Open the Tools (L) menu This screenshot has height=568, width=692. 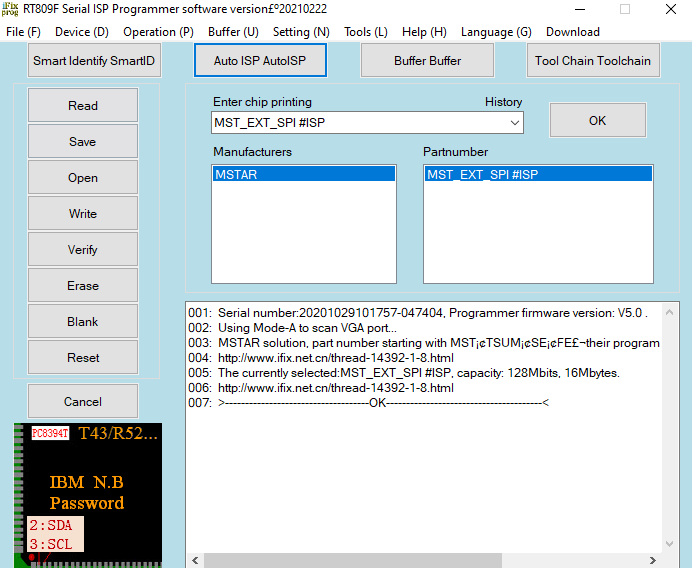pos(365,32)
